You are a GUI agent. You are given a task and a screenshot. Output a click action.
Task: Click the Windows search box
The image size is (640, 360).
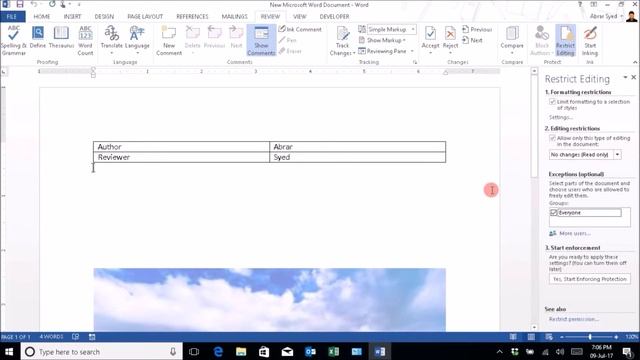tap(101, 351)
